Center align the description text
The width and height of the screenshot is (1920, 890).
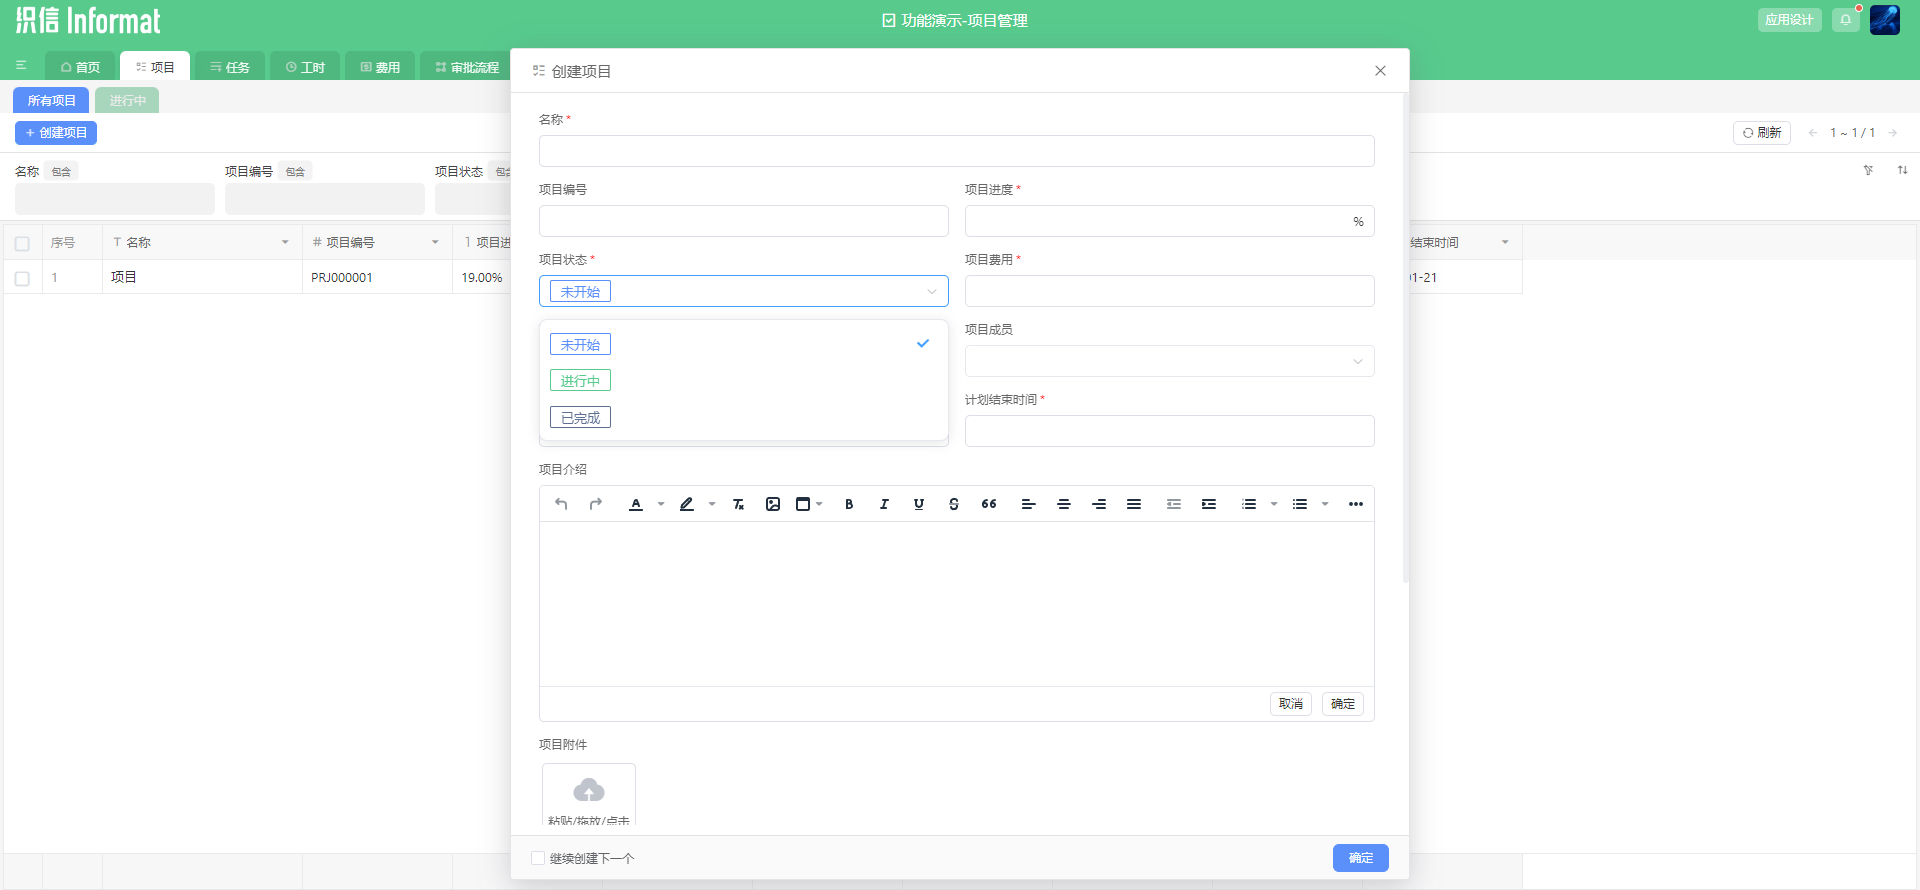1064,504
